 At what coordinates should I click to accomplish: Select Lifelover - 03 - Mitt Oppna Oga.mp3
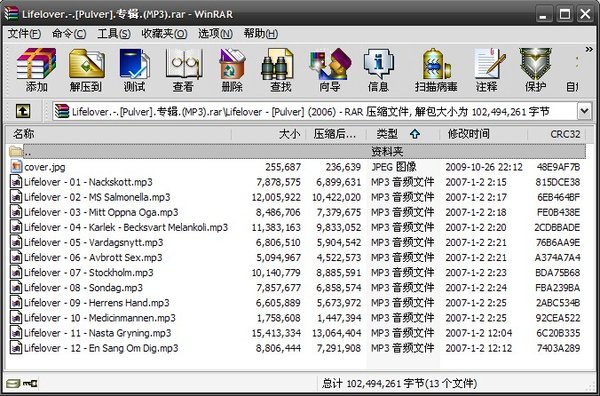(297, 212)
